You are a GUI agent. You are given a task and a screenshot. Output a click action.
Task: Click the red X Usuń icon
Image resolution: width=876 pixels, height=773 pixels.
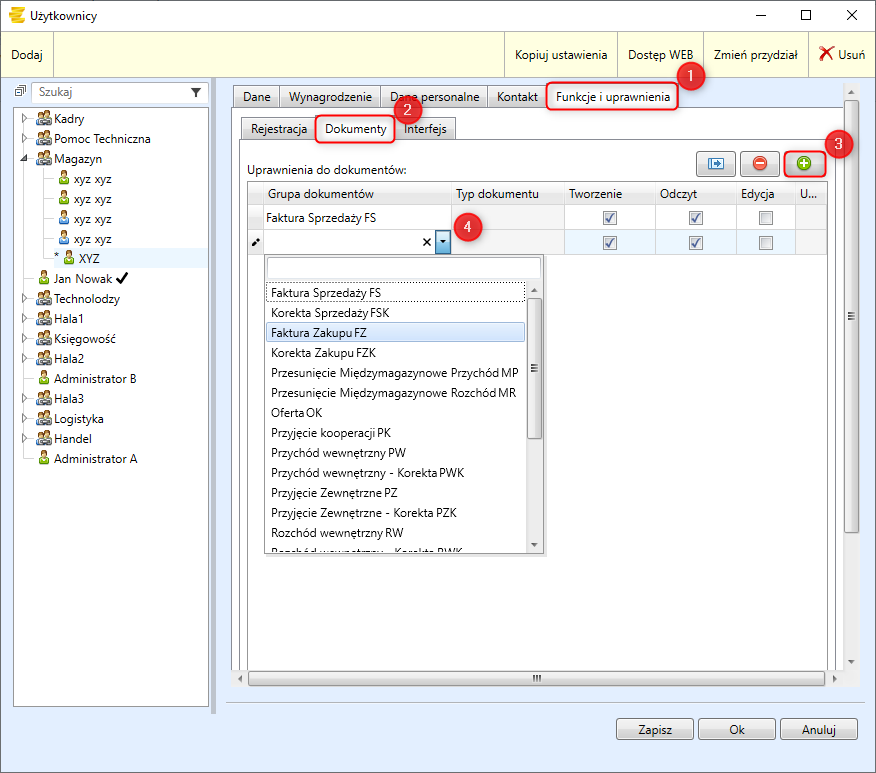827,55
